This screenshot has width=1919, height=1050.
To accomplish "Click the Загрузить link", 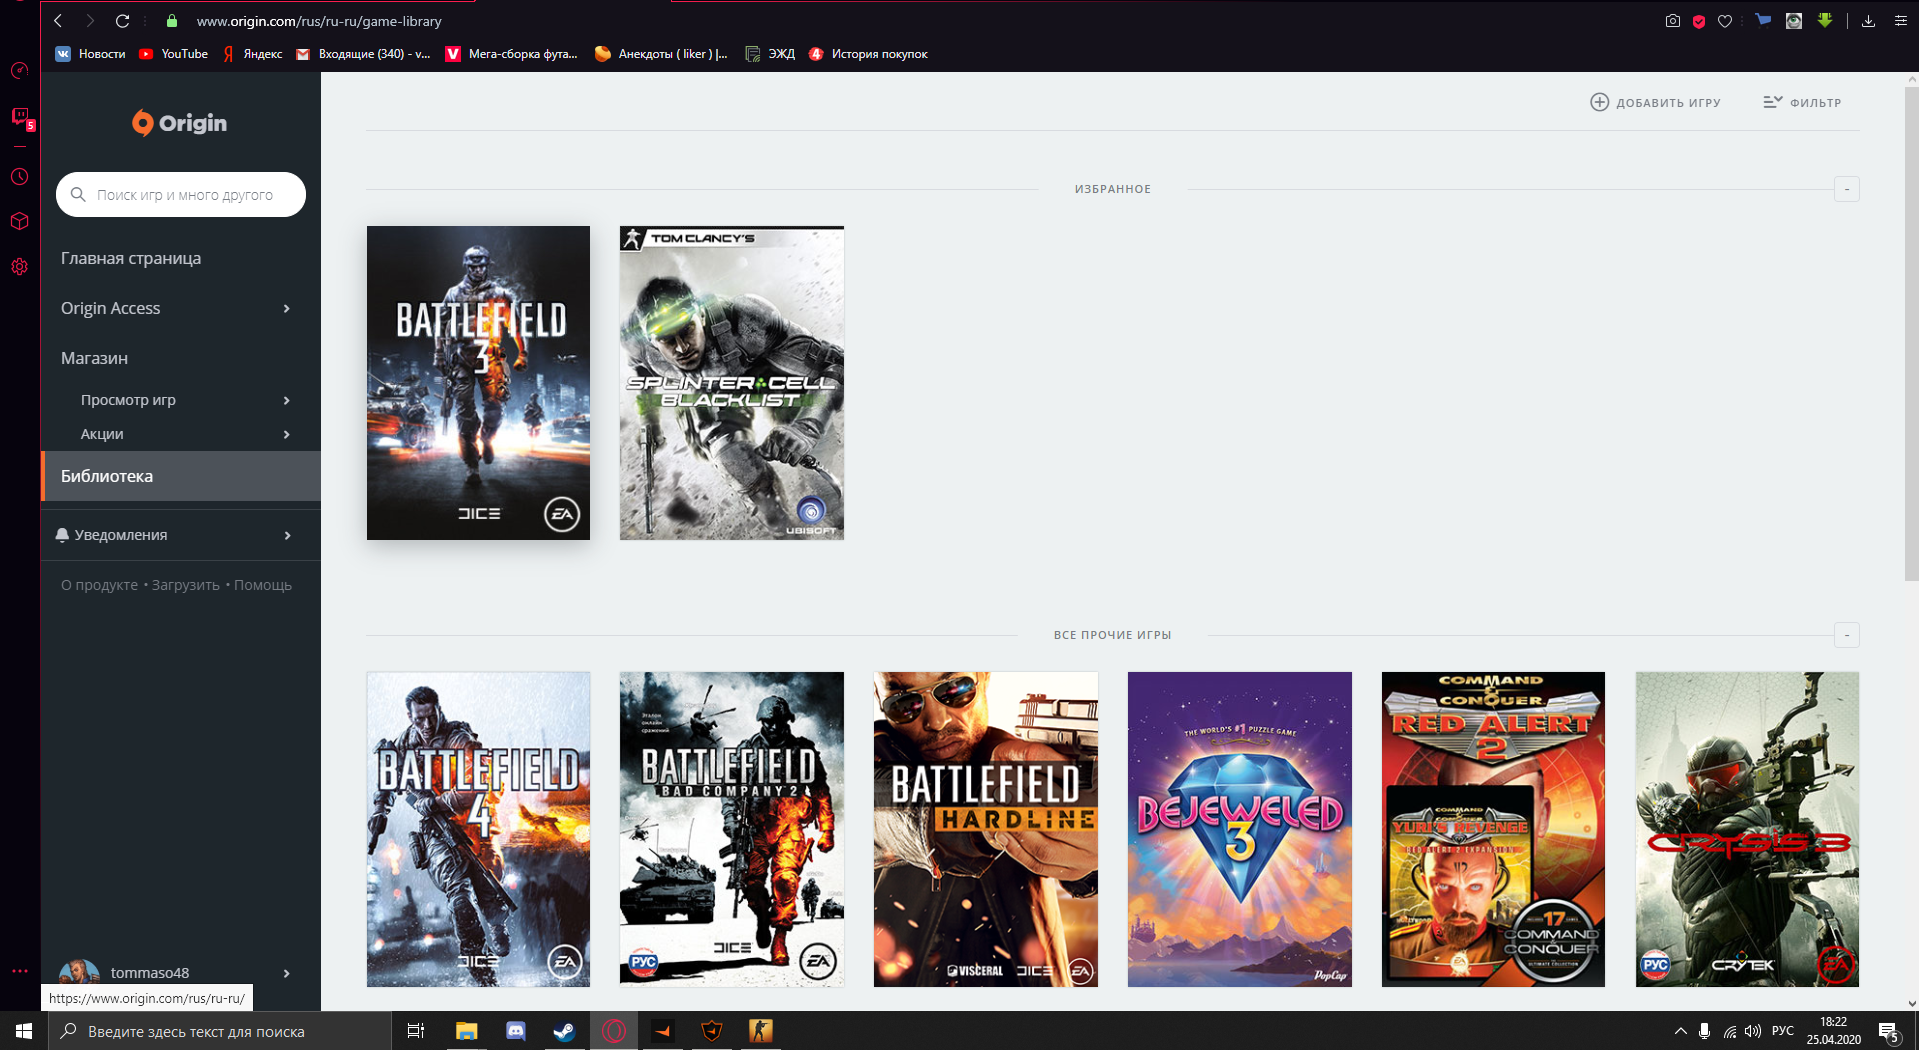I will click(x=186, y=585).
